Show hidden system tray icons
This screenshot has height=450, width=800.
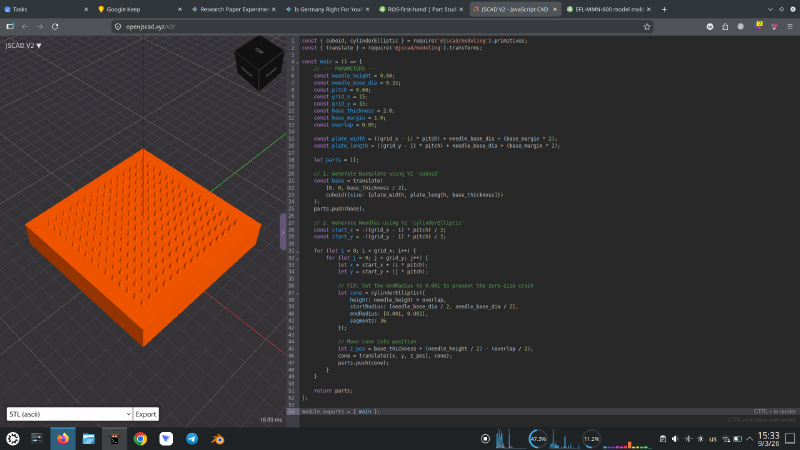click(x=749, y=439)
